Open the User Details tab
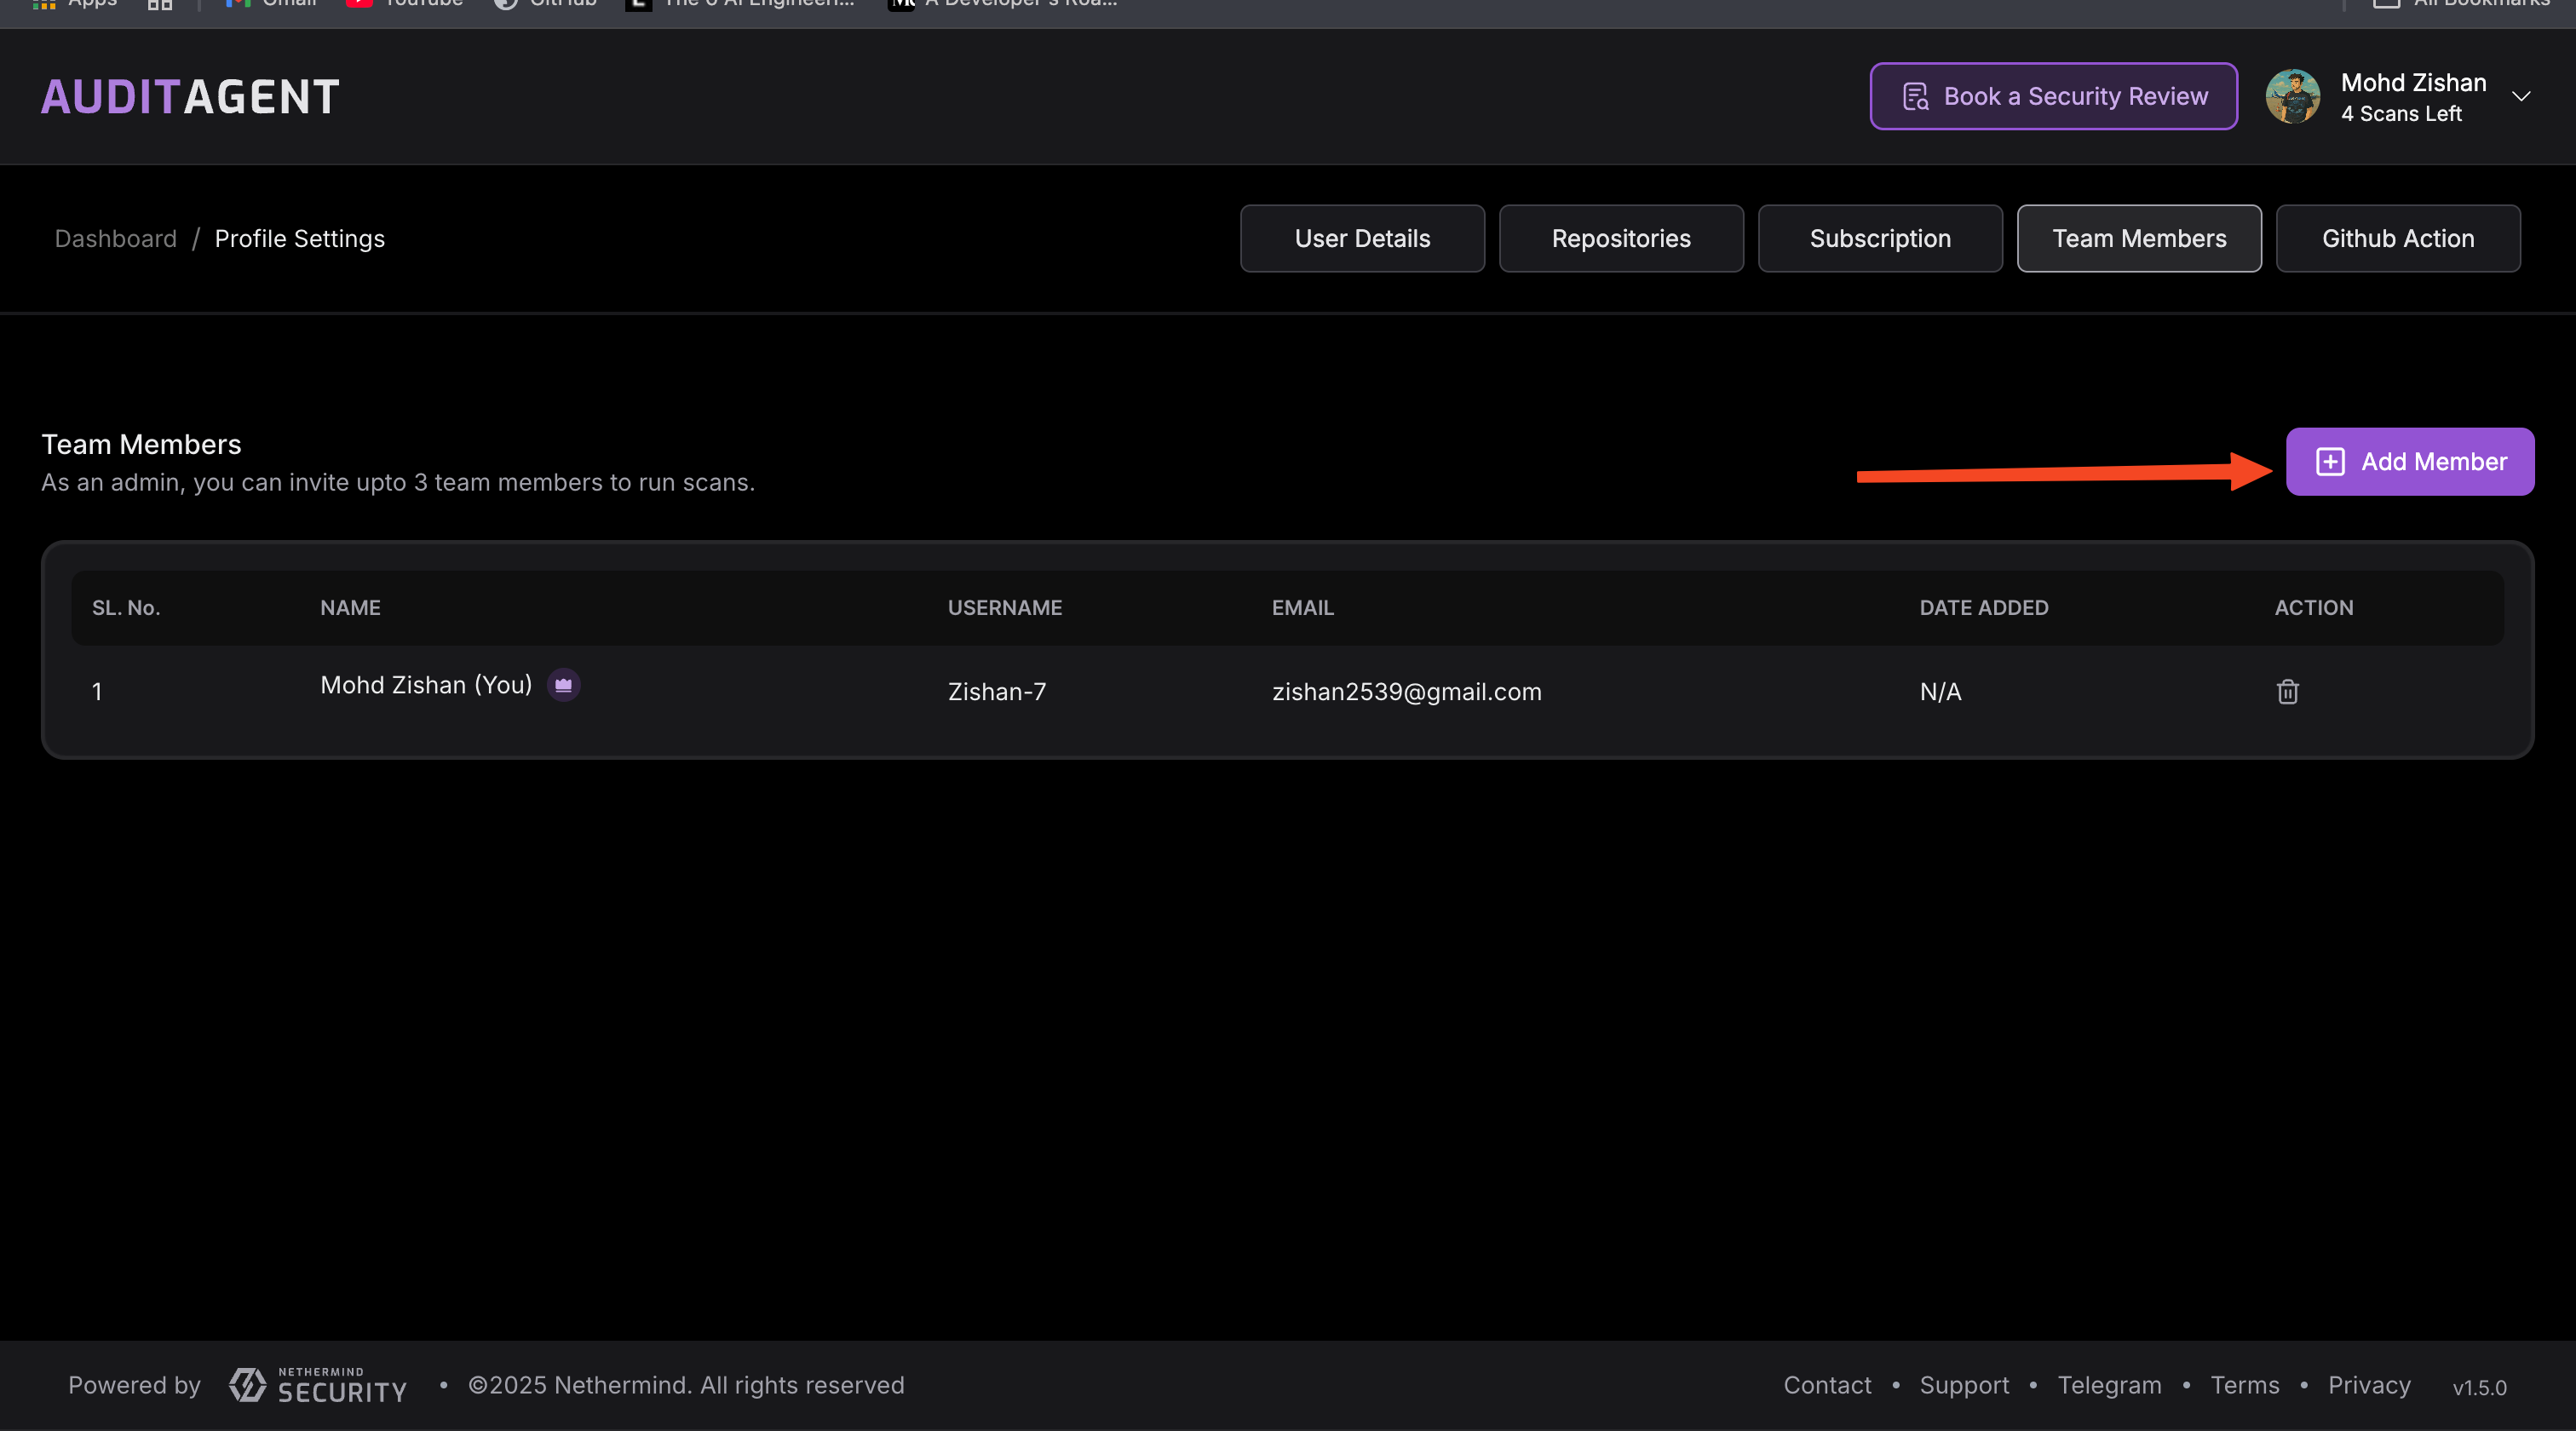This screenshot has height=1431, width=2576. tap(1362, 239)
